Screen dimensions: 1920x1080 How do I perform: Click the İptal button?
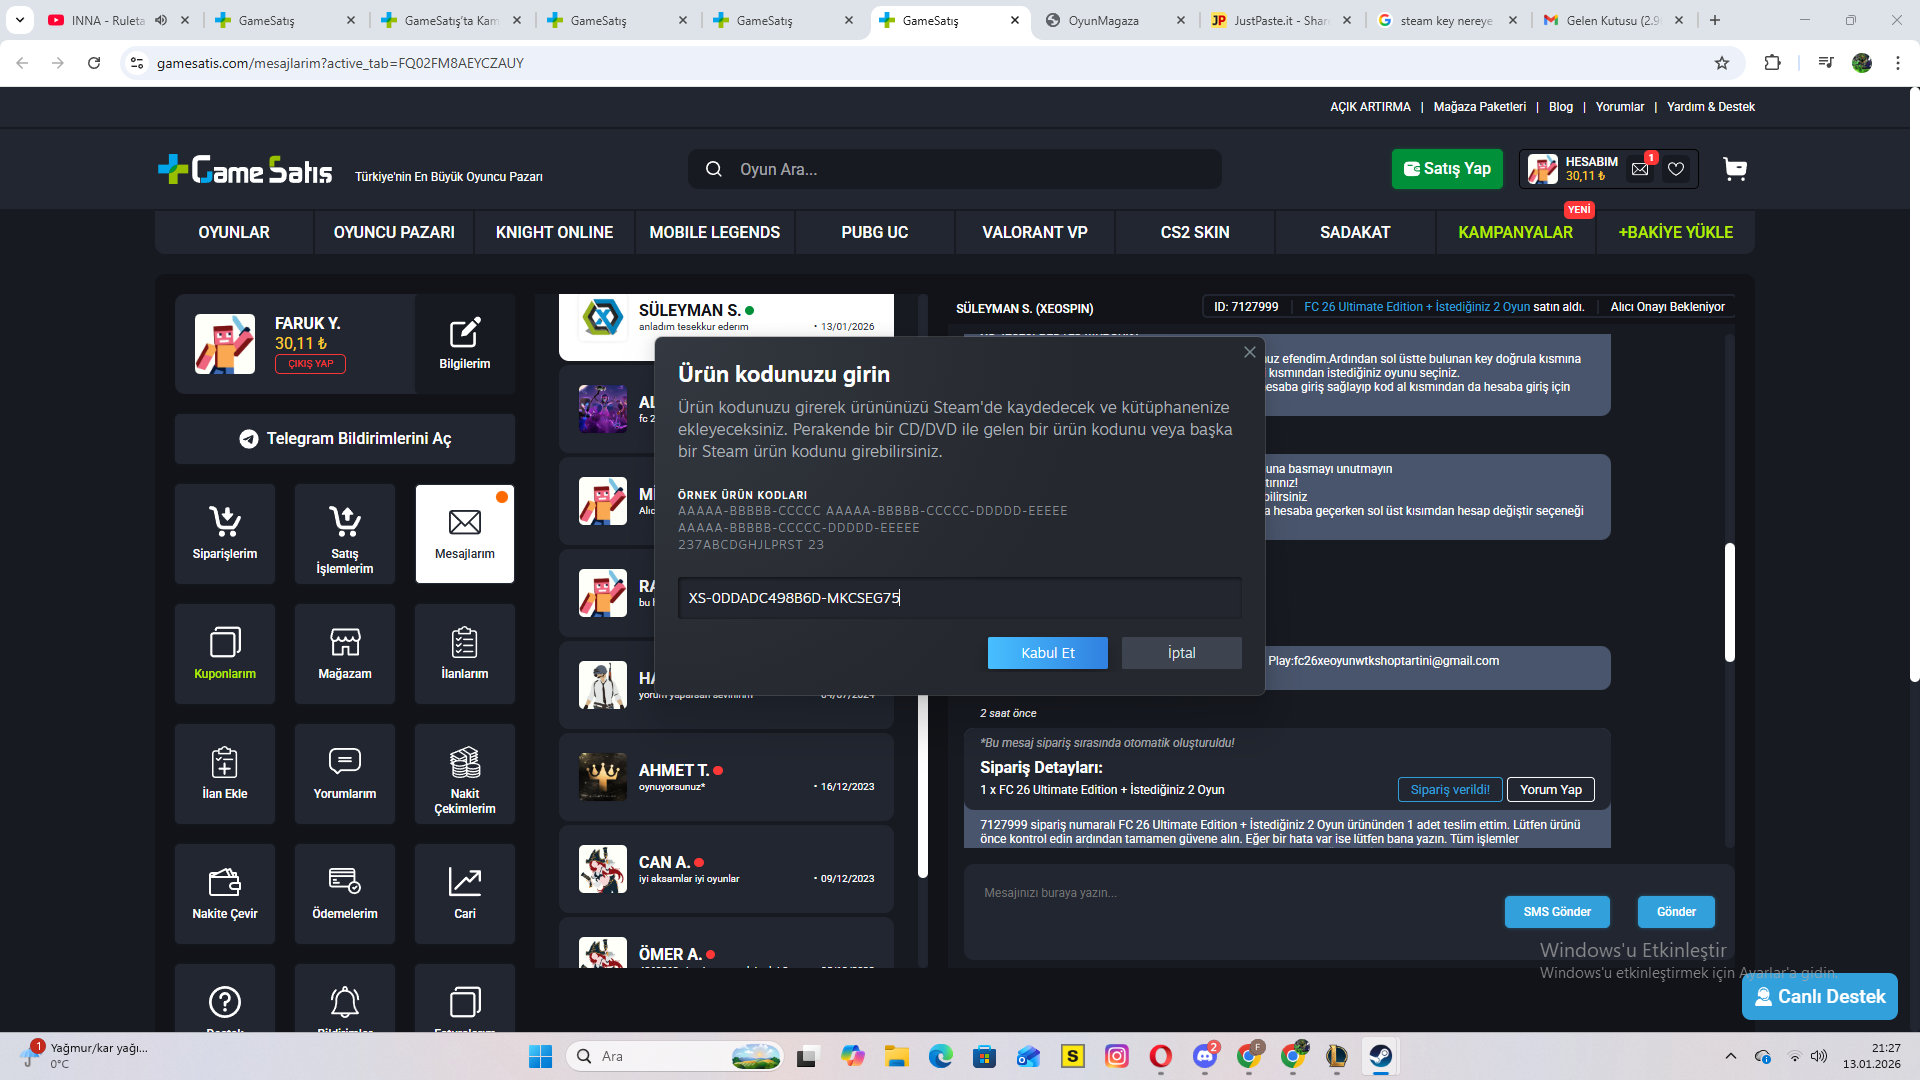1182,653
